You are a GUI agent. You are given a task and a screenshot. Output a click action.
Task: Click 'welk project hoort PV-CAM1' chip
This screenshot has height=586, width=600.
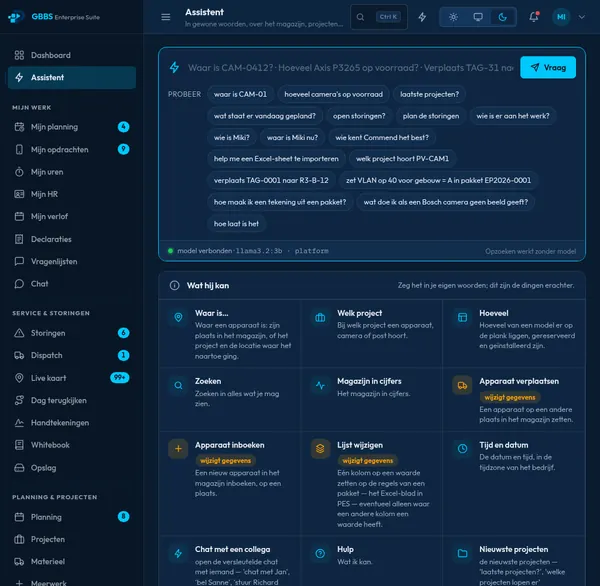[402, 159]
